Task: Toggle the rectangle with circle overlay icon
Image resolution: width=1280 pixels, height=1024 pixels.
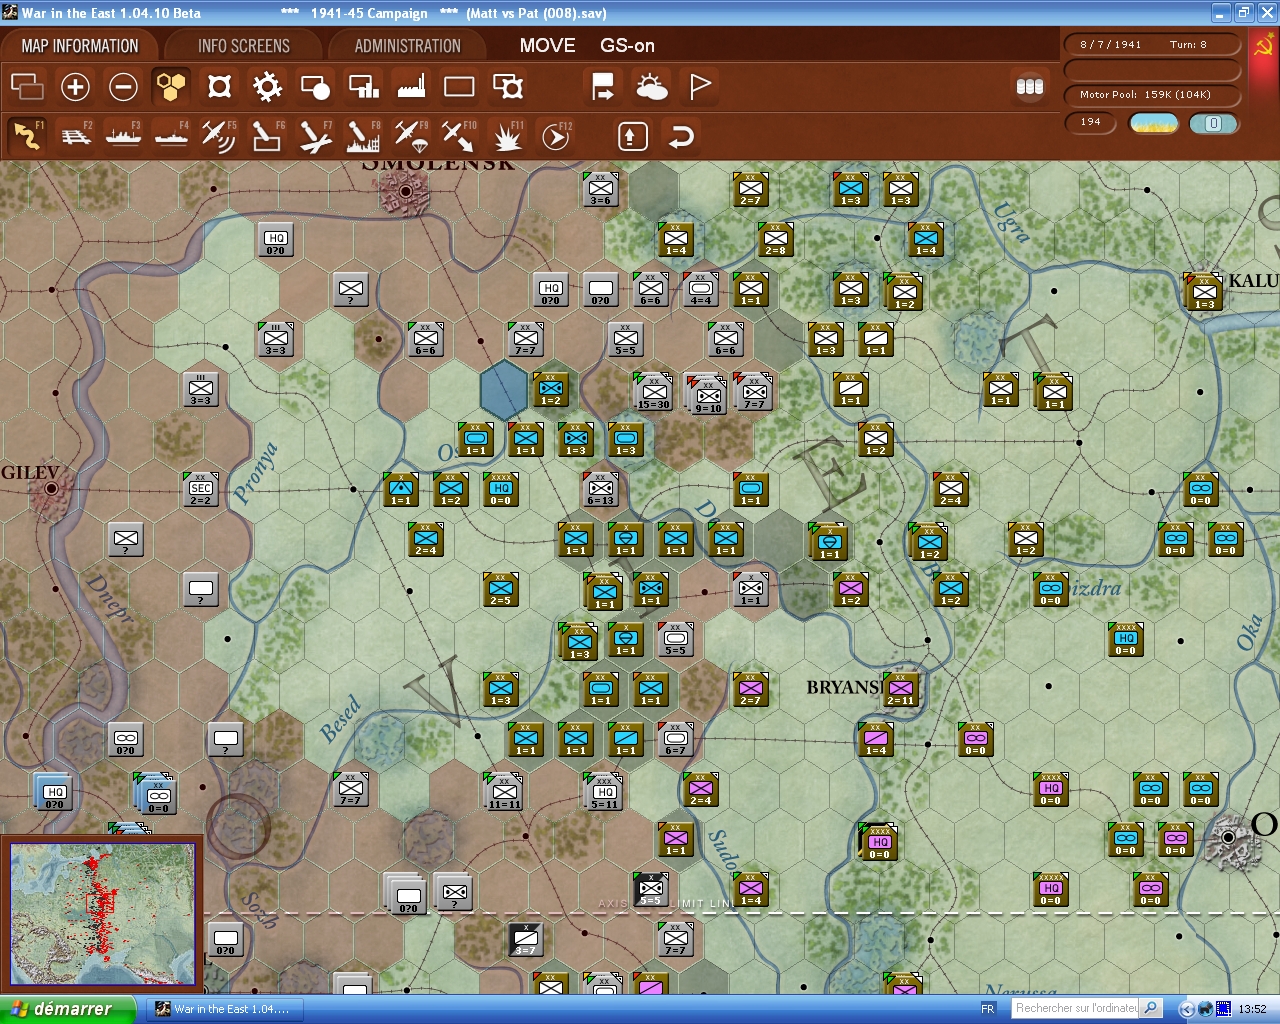Action: (315, 87)
